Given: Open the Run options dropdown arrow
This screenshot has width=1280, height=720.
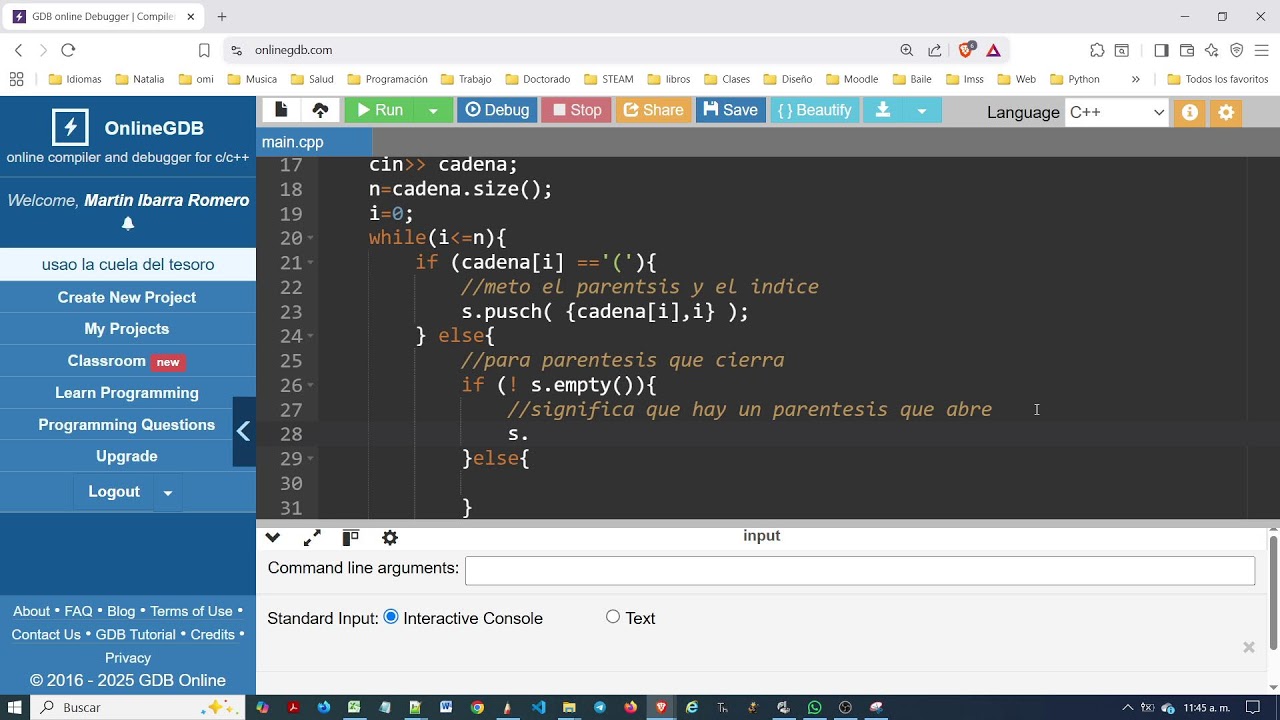Looking at the screenshot, I should coord(433,110).
